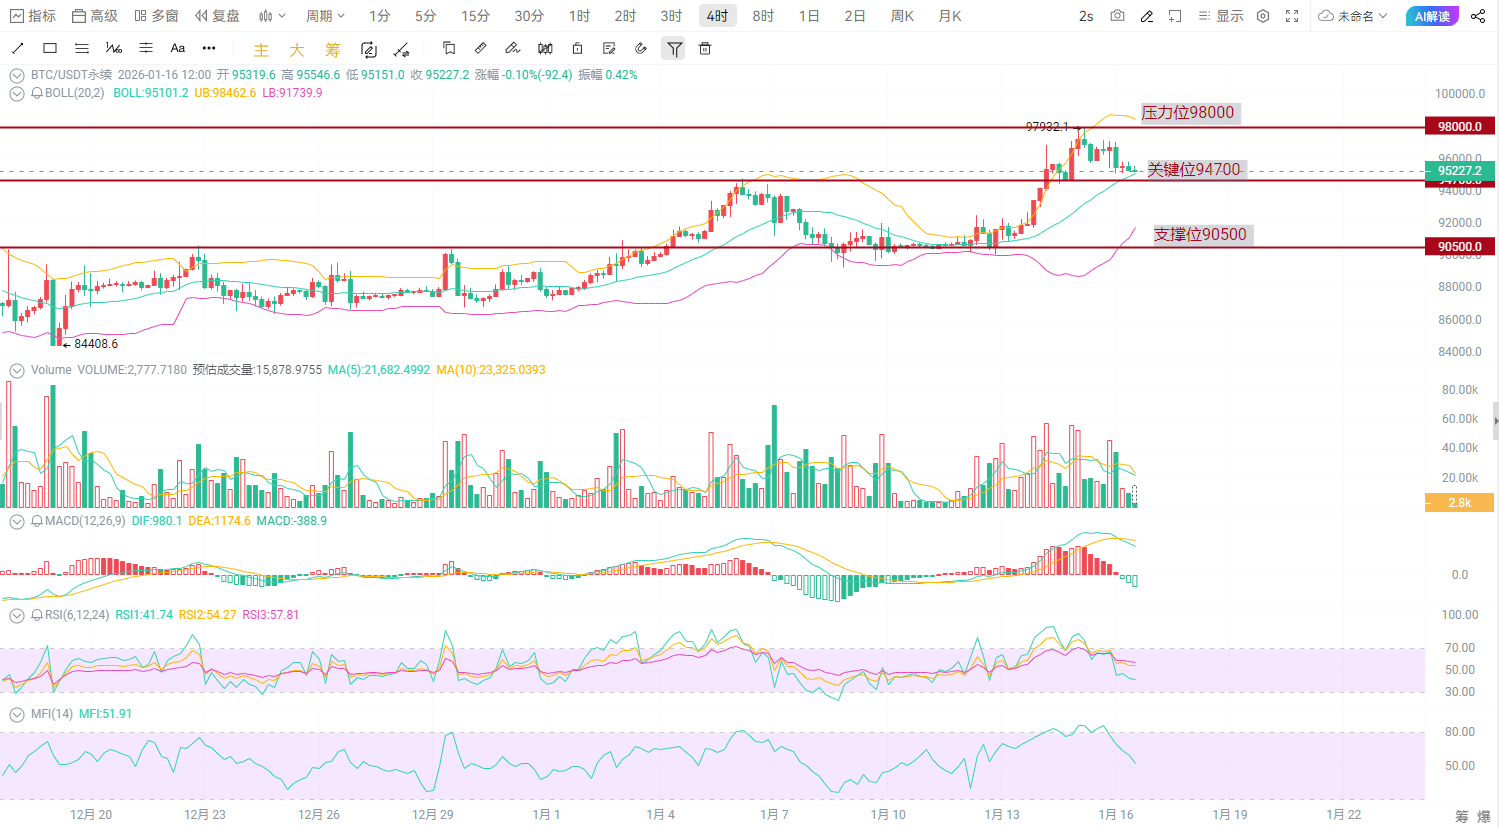The width and height of the screenshot is (1499, 828).
Task: Open chart settings via the gear icon
Action: click(1263, 15)
